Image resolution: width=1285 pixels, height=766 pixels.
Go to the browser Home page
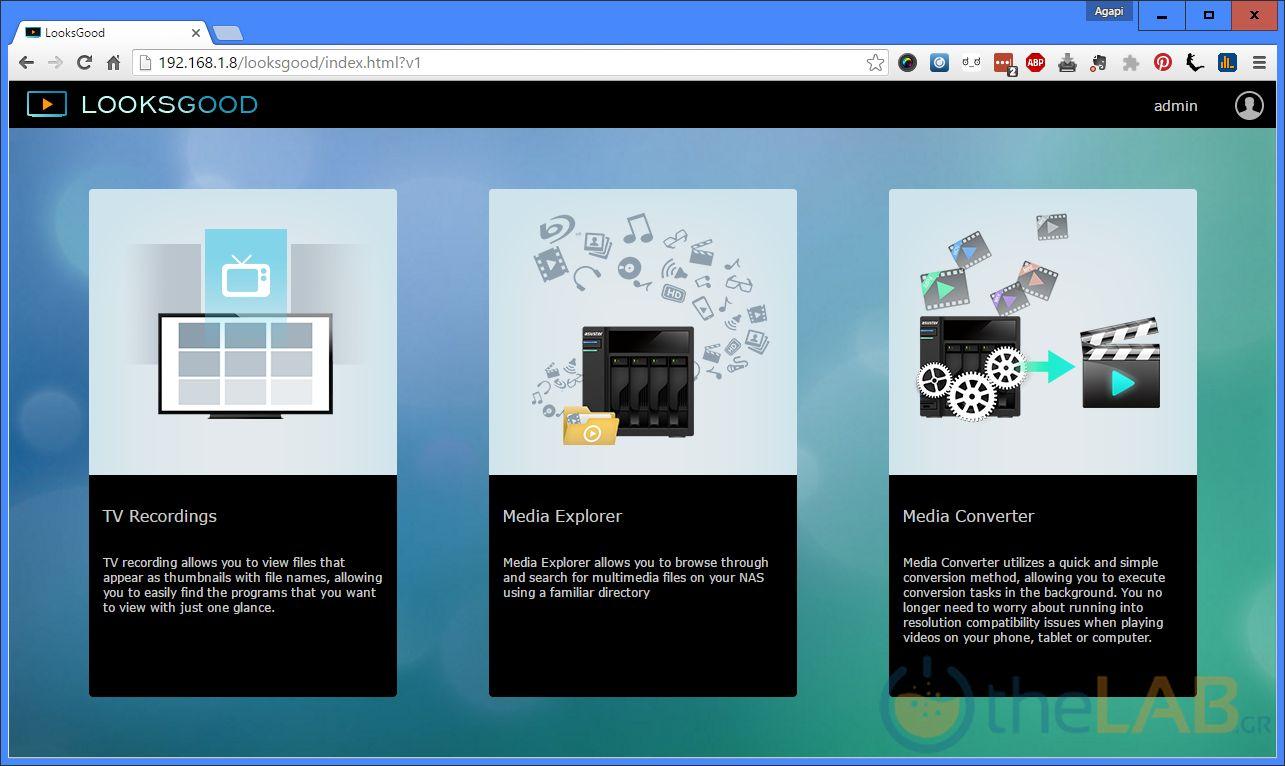(x=114, y=63)
